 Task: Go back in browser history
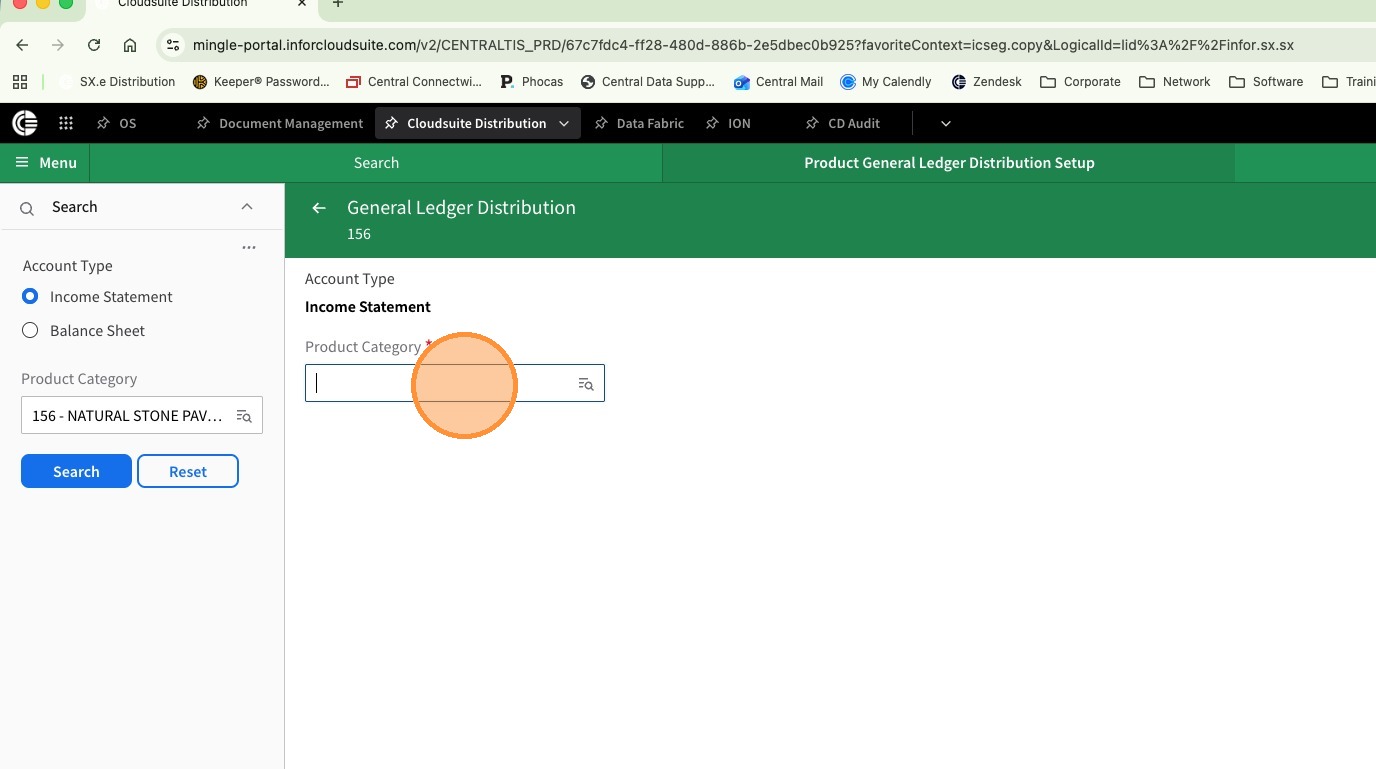click(x=22, y=45)
